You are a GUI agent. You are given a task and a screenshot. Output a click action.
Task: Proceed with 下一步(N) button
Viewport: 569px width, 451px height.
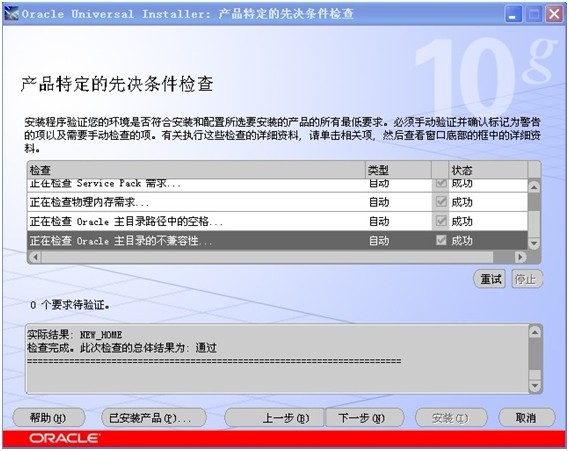(x=364, y=418)
